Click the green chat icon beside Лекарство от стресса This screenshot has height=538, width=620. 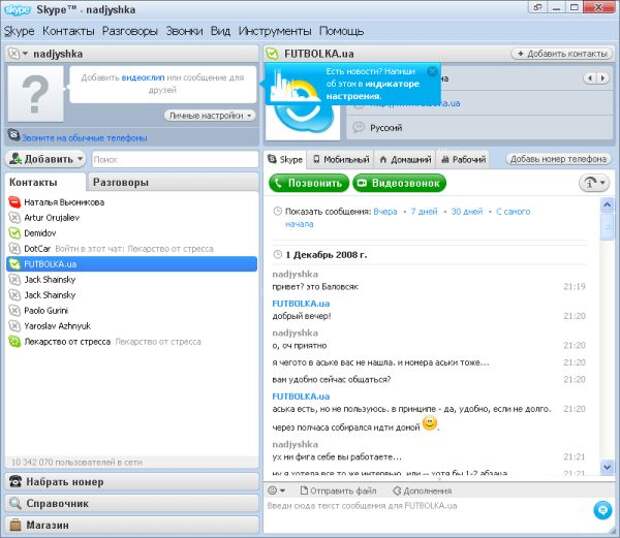coord(15,341)
